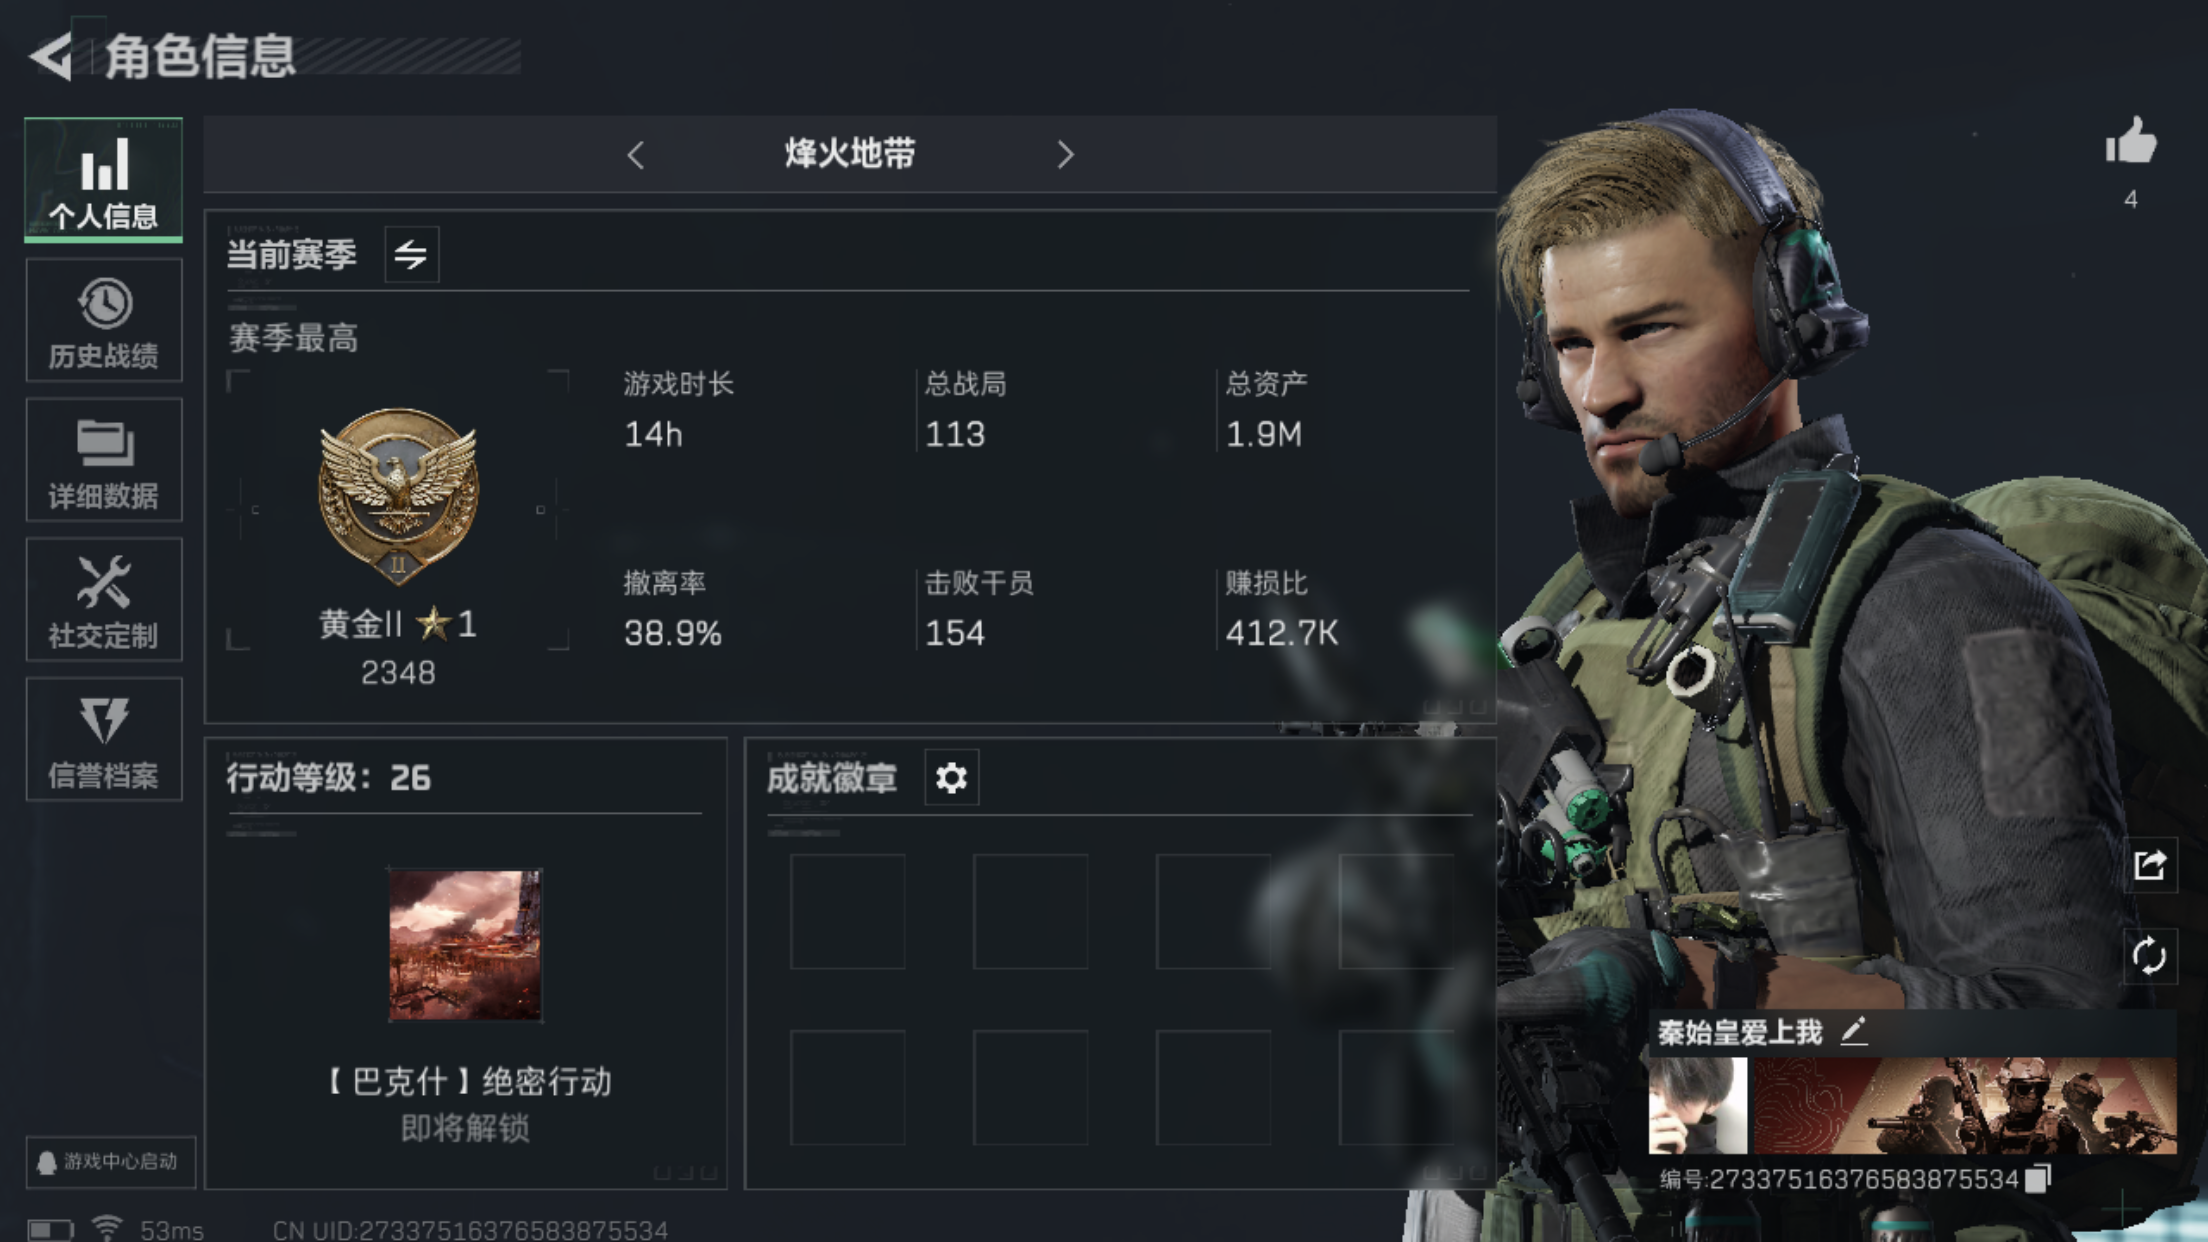Switch to previous mode with left chevron

(636, 155)
